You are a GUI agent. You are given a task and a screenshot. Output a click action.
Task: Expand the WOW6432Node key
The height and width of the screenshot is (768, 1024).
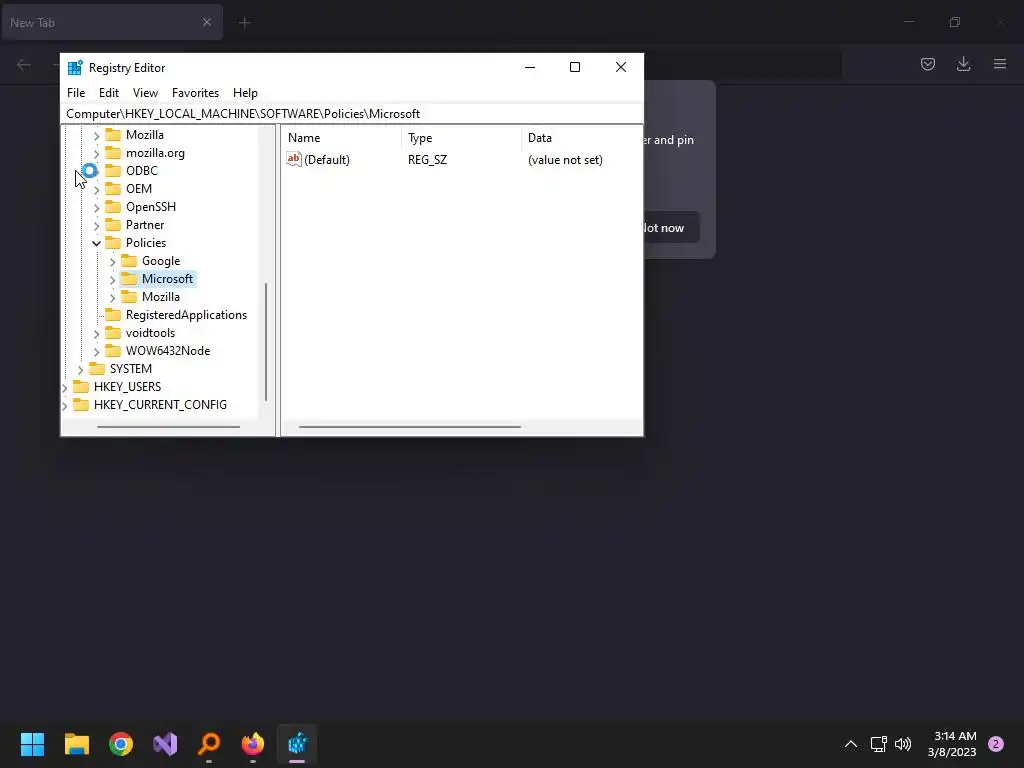coord(97,351)
